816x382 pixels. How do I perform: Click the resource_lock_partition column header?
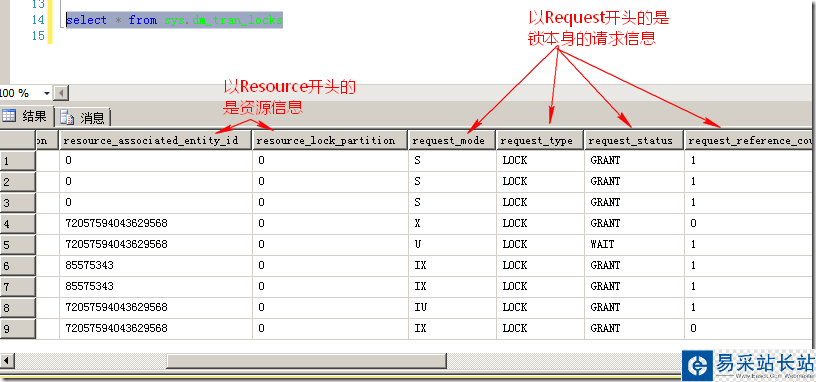click(x=330, y=140)
